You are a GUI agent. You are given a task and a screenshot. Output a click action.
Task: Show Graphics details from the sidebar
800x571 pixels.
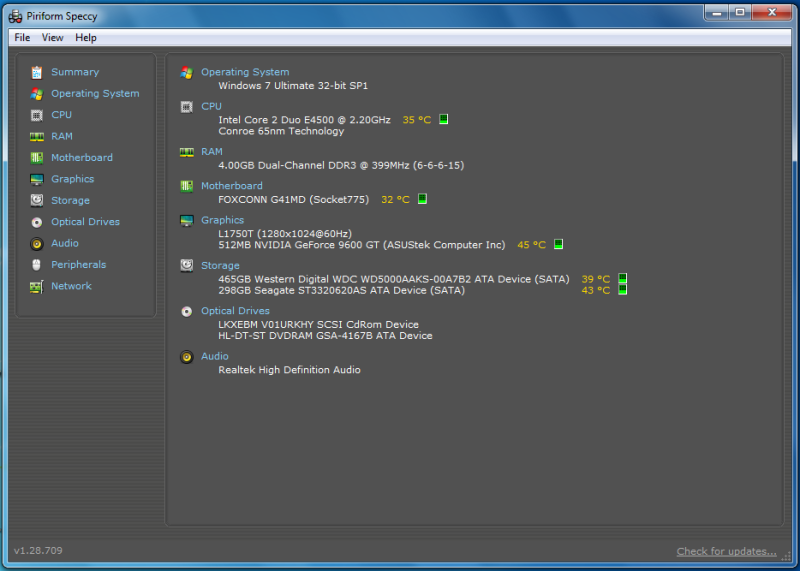(x=72, y=180)
